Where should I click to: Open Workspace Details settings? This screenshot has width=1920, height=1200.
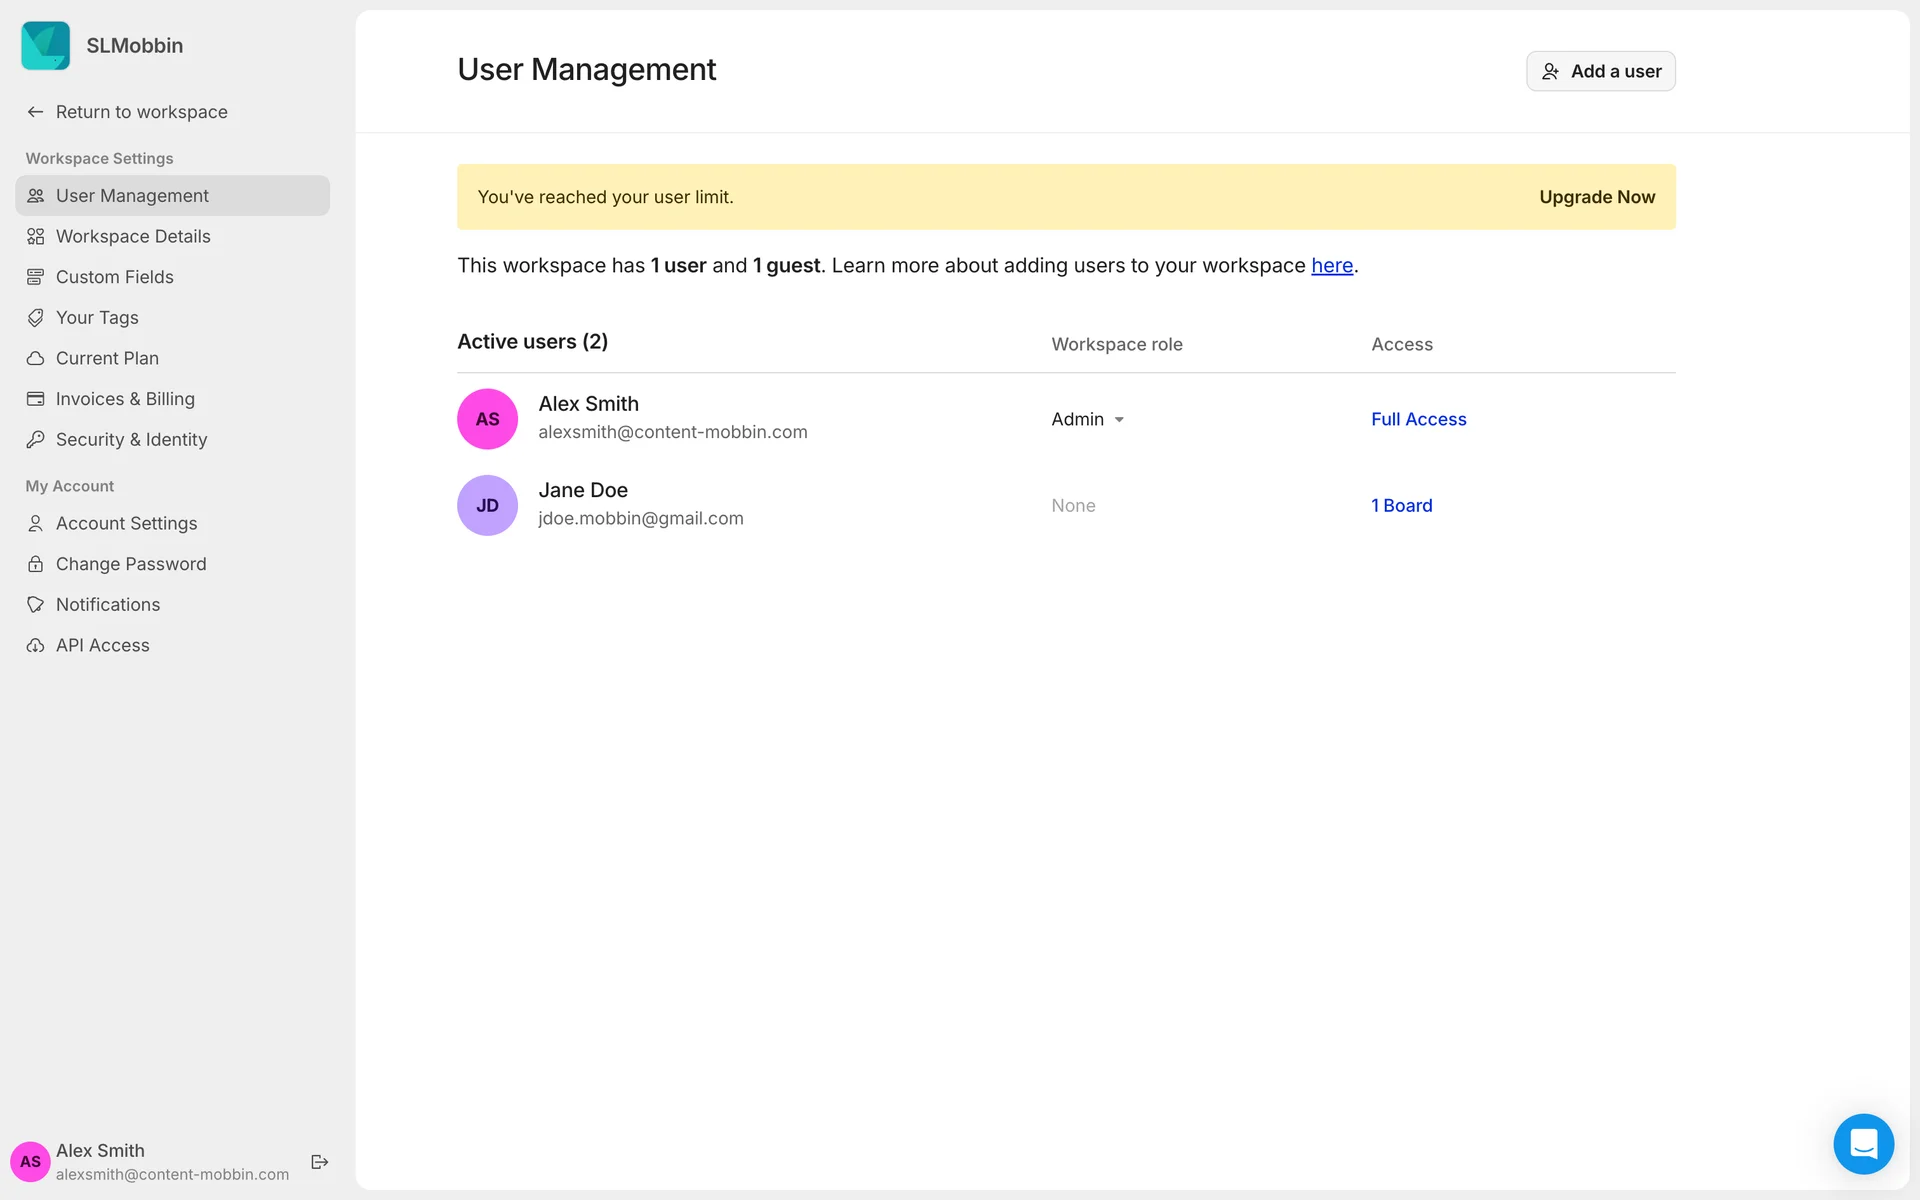click(x=132, y=237)
